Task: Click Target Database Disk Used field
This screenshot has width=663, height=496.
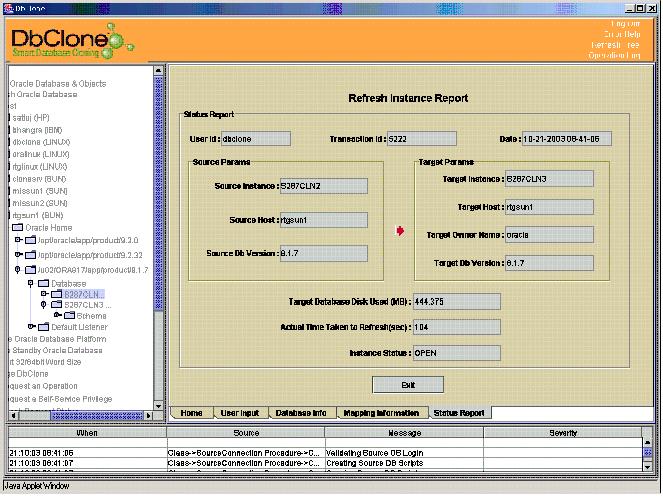Action: click(457, 302)
